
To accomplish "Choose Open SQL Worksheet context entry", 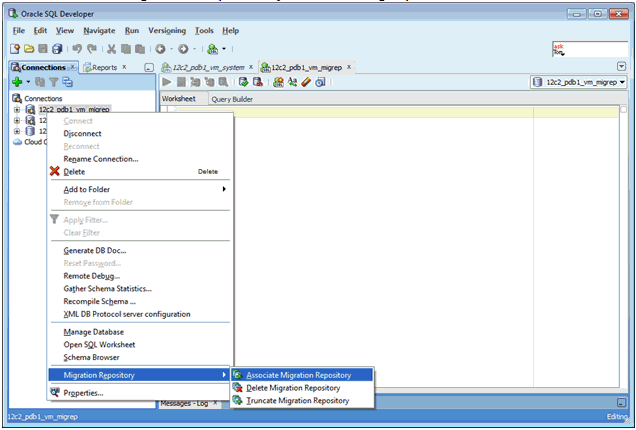I will 140,345.
